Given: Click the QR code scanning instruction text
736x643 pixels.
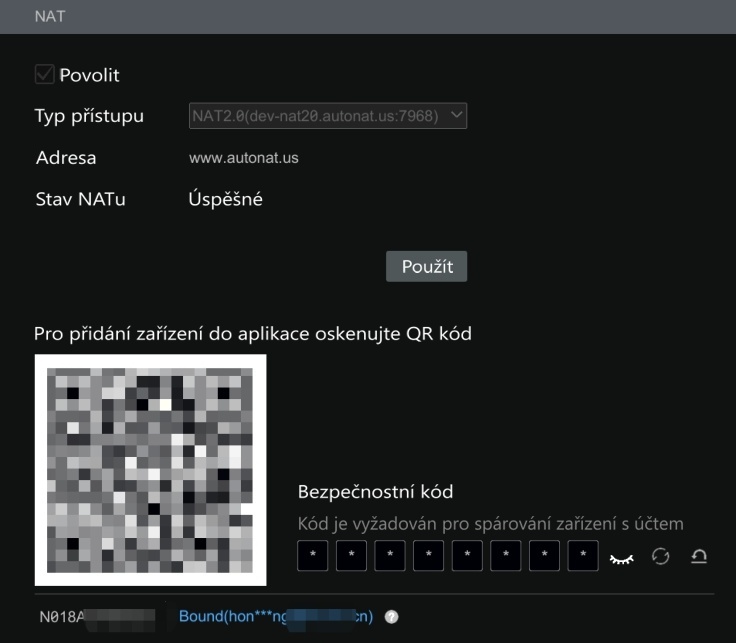Looking at the screenshot, I should [x=253, y=334].
